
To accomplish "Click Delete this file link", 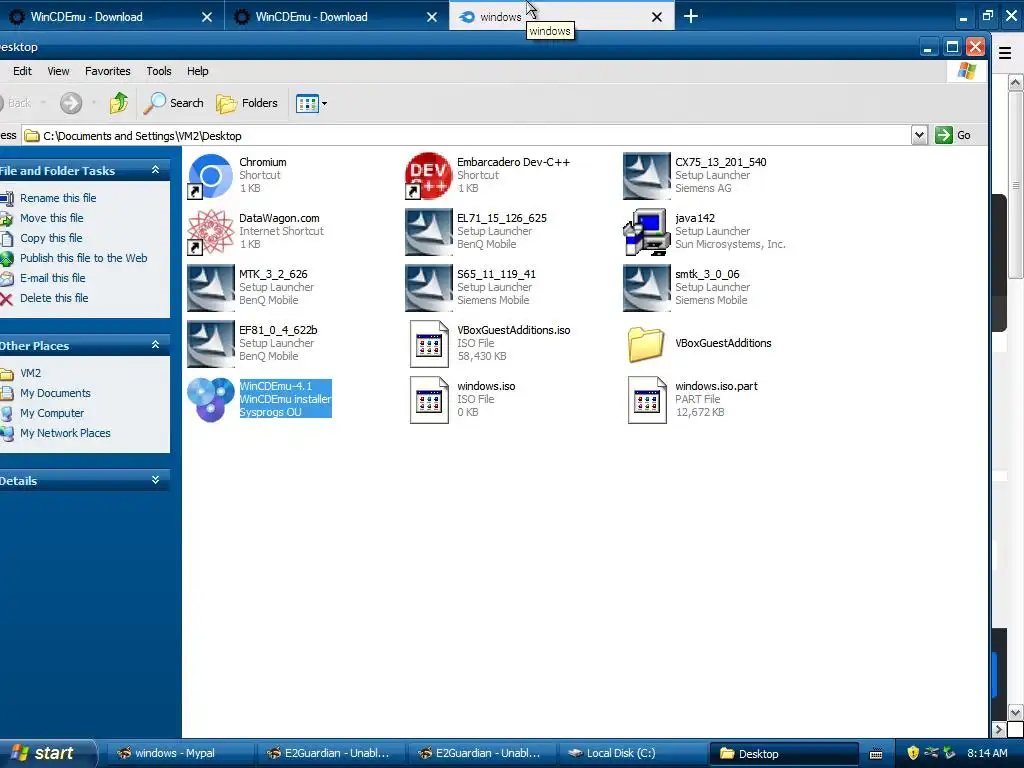I will pyautogui.click(x=54, y=298).
